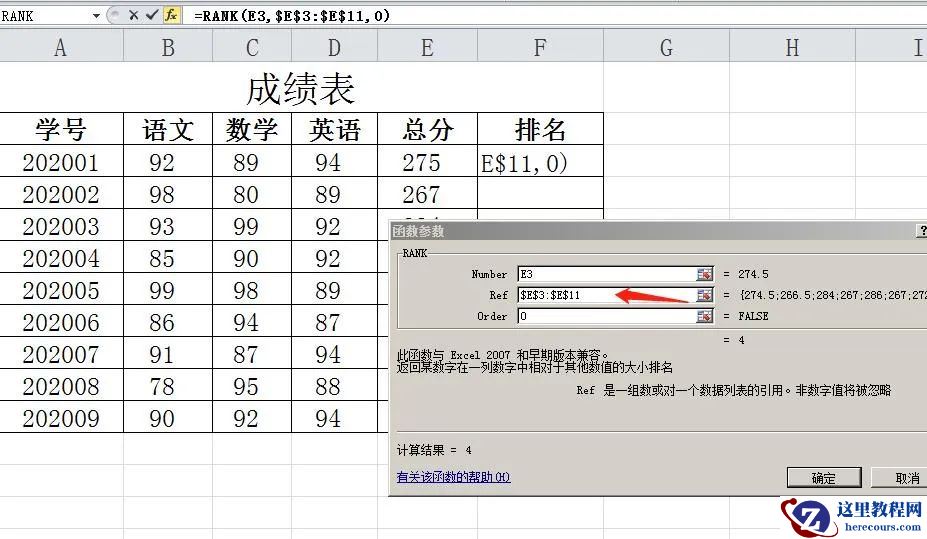Click 数学 score 99 for student 202003

pyautogui.click(x=252, y=225)
